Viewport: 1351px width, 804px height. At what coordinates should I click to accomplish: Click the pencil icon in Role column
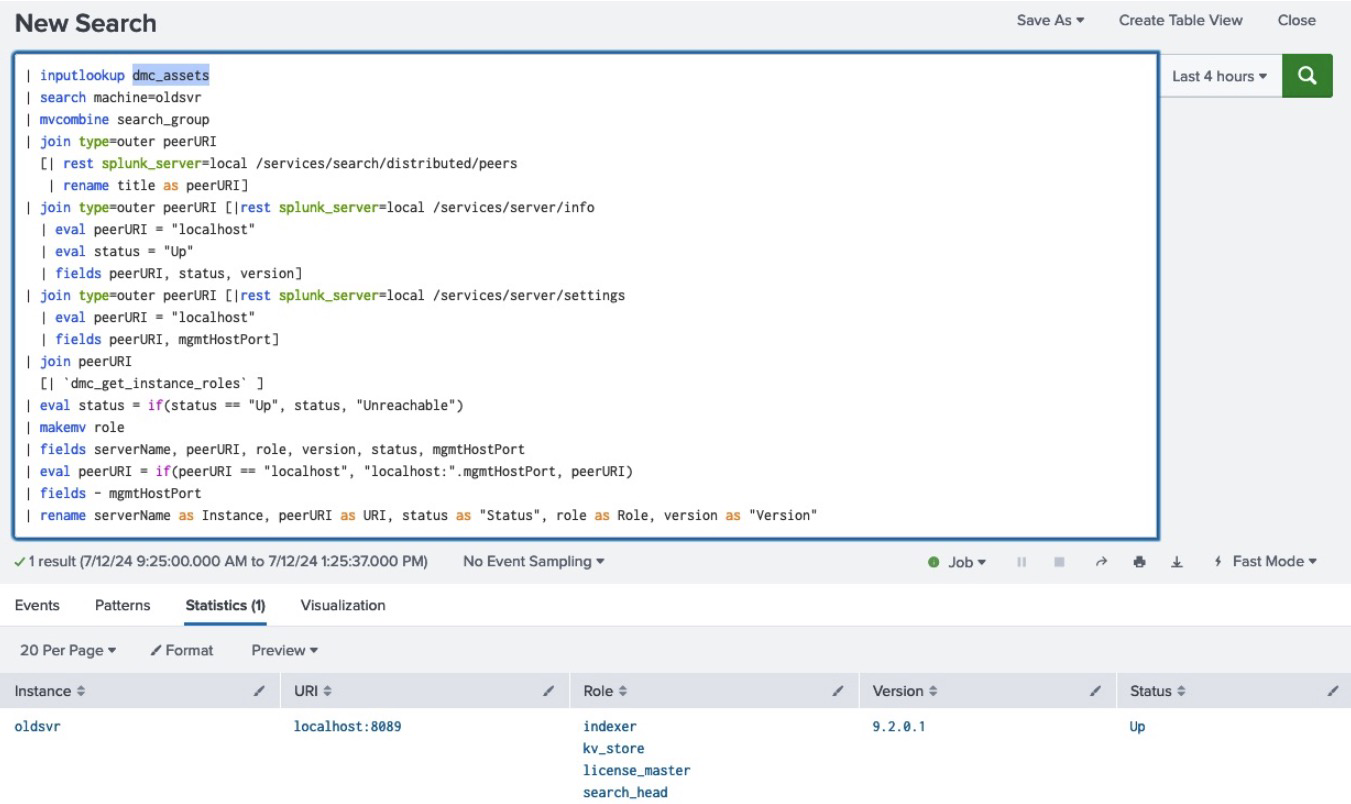(838, 691)
